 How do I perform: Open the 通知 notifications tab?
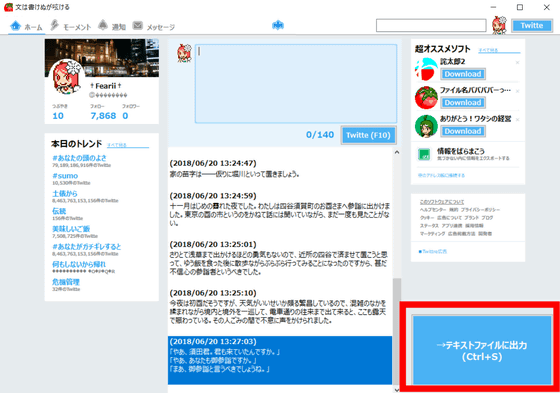[112, 26]
